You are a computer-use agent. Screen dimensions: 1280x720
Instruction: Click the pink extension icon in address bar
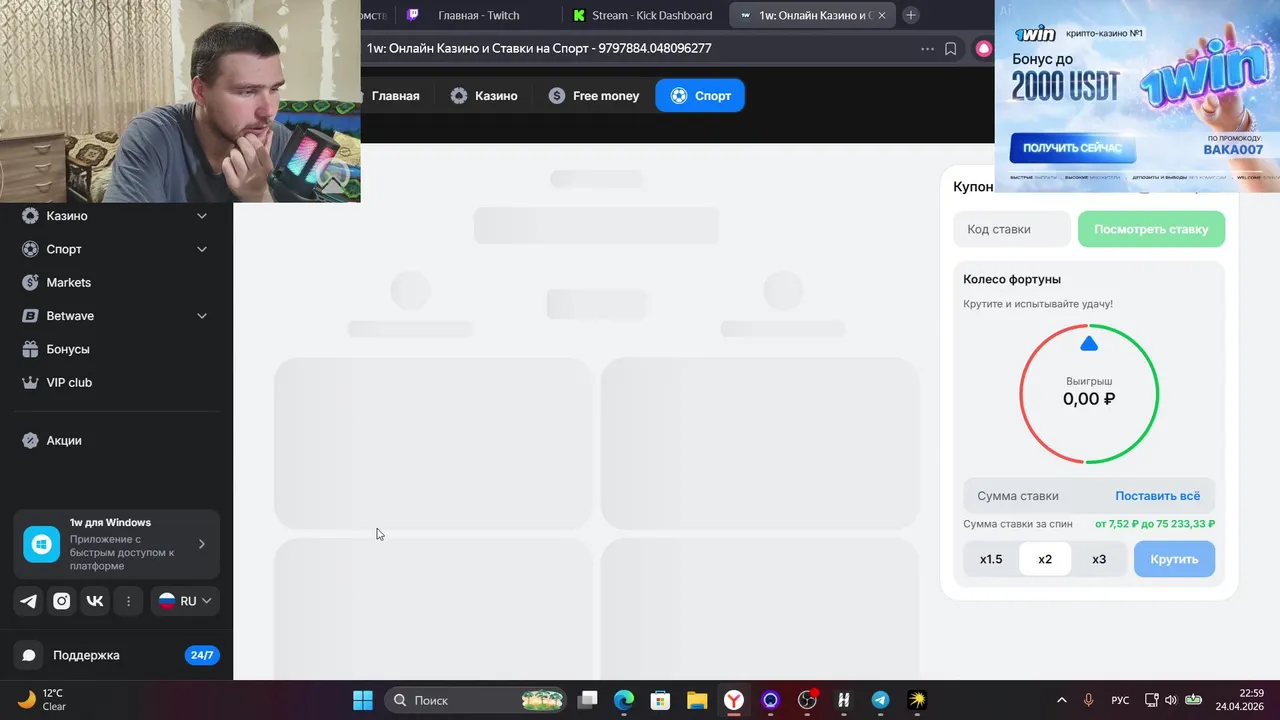(984, 48)
